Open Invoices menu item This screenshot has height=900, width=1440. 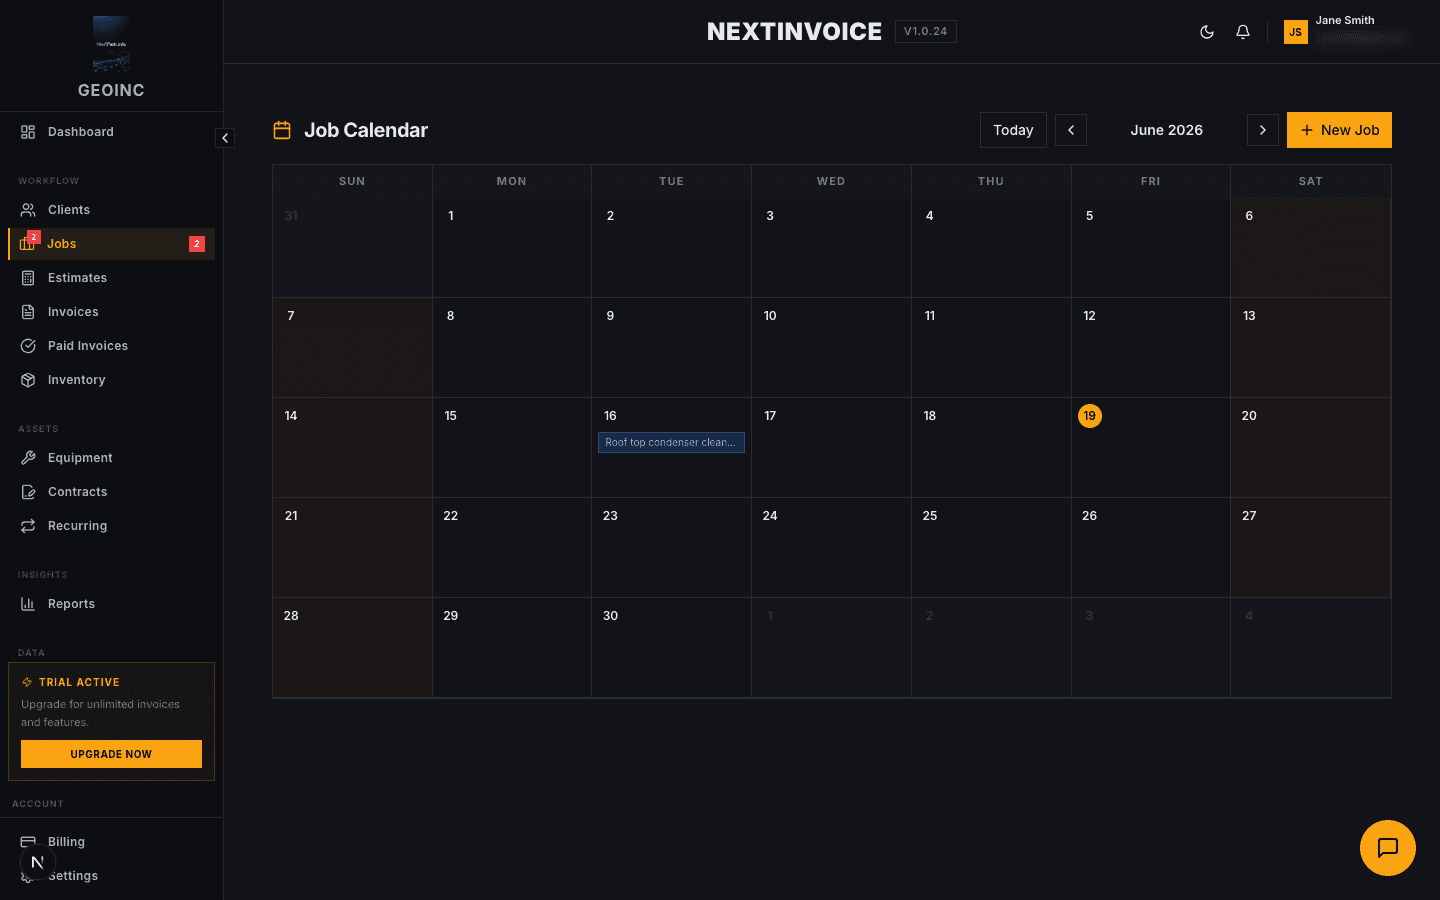111,312
